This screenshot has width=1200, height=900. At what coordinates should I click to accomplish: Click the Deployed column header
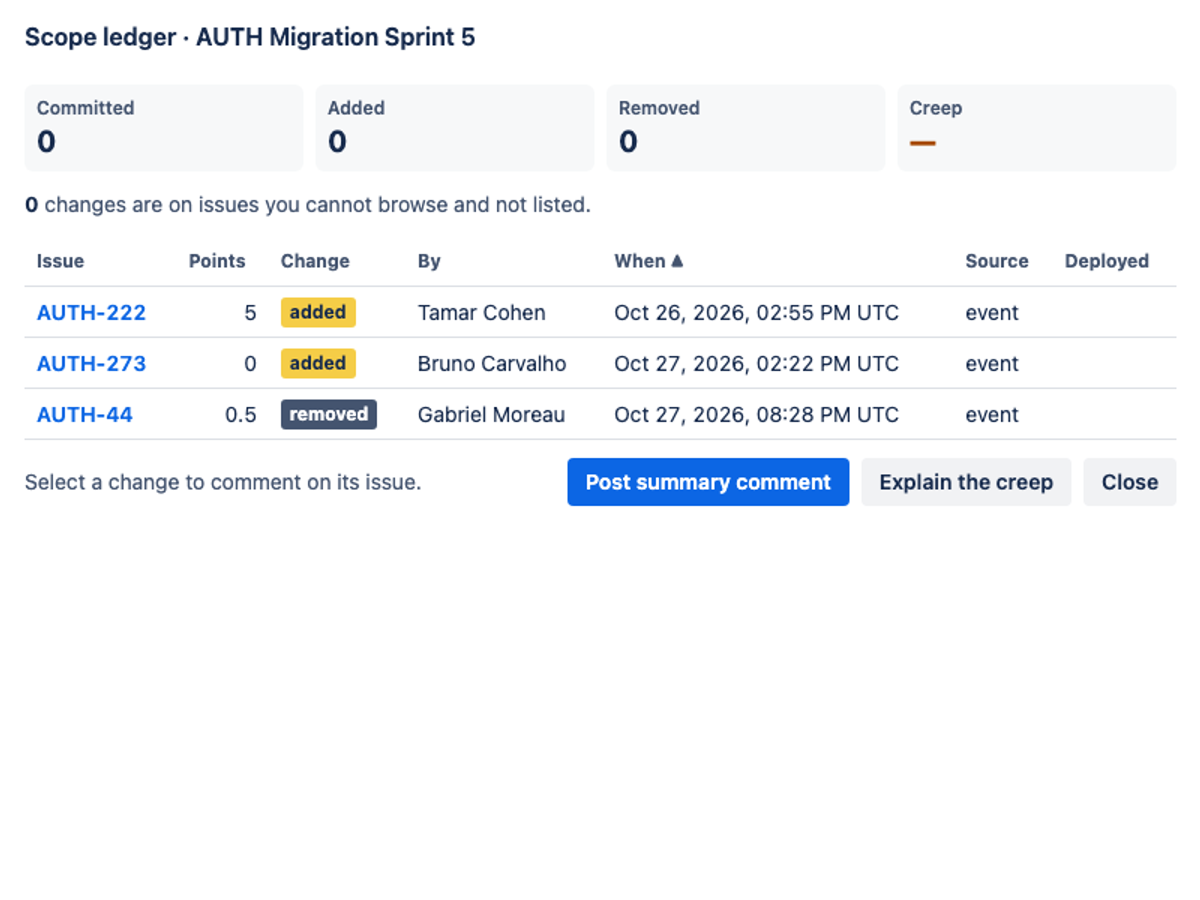click(x=1107, y=261)
